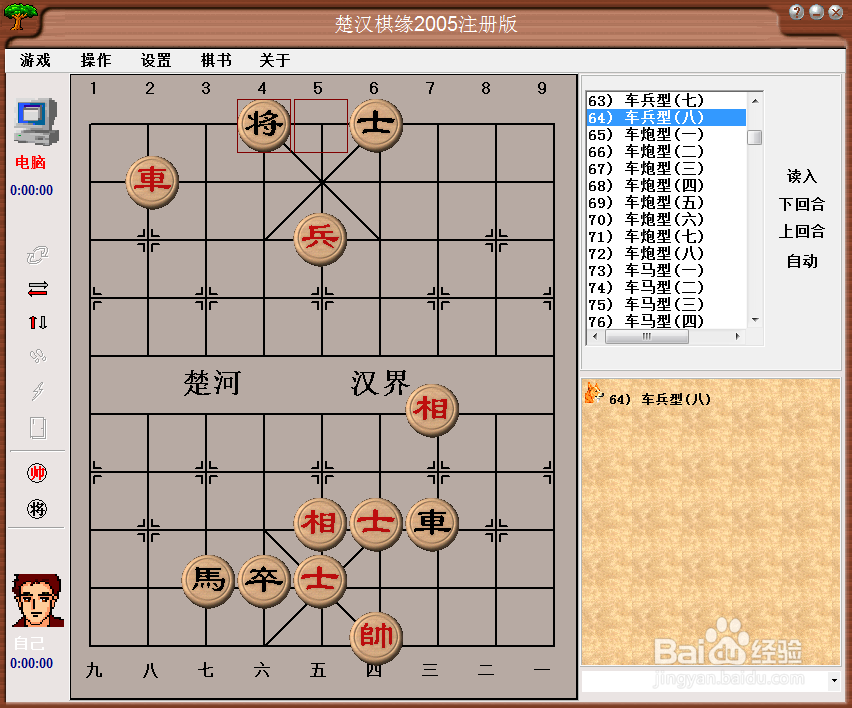The width and height of the screenshot is (852, 708).
Task: Select the black 士 advisor piece at top
Action: 376,124
